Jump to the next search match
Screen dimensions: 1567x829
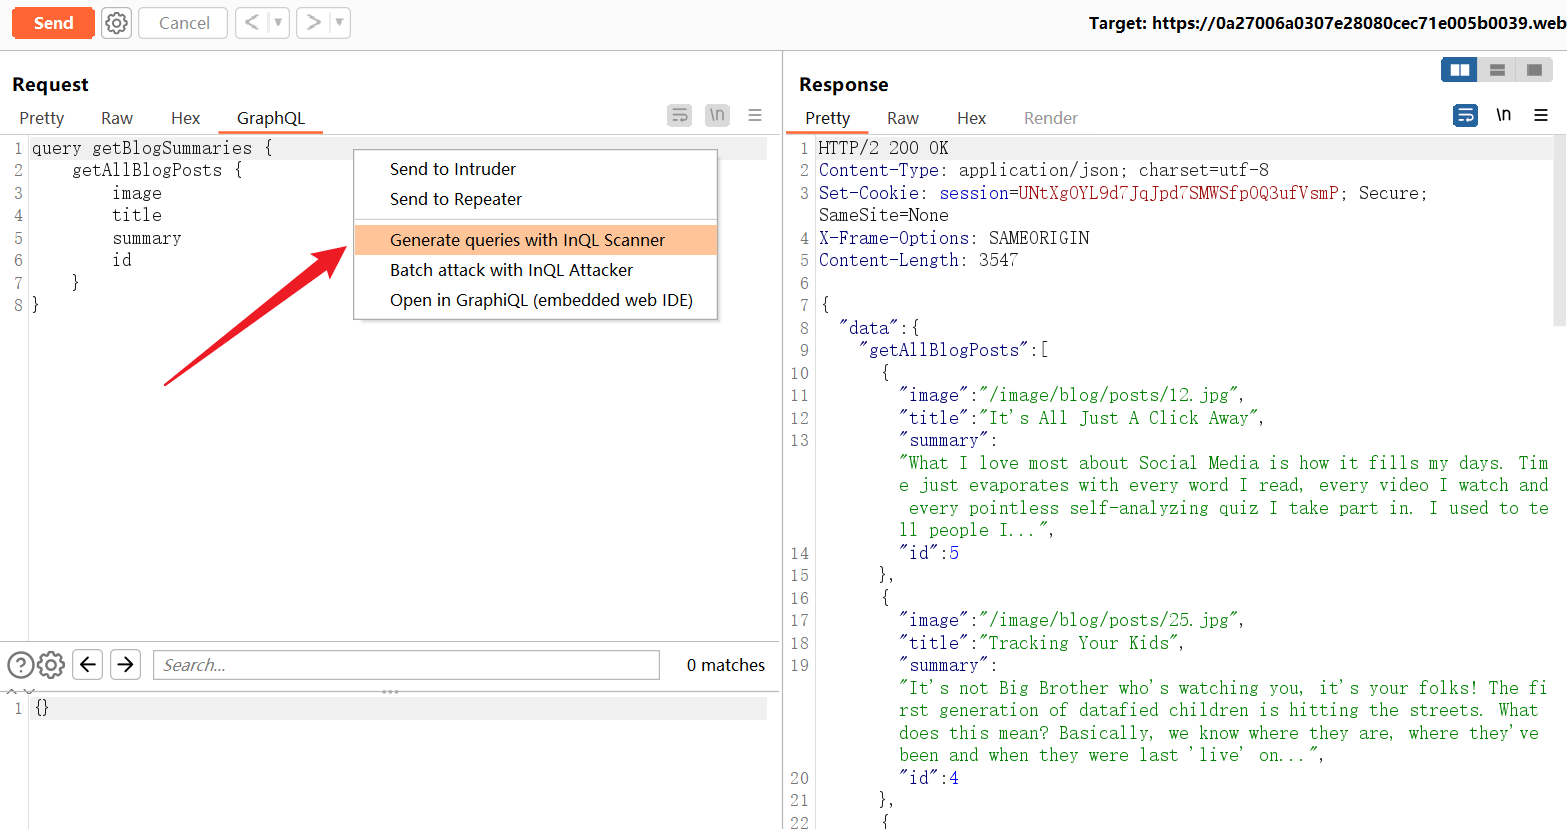point(125,665)
